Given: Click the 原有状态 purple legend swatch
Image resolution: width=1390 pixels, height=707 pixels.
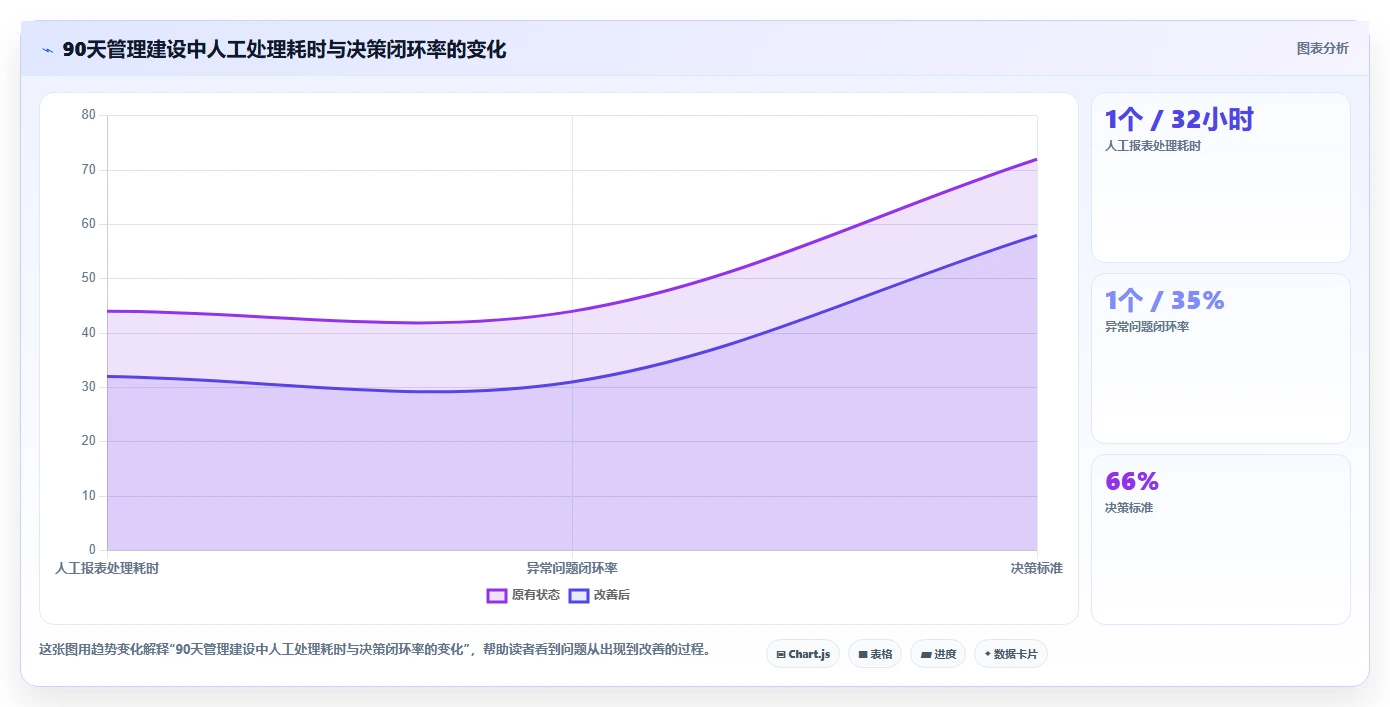Looking at the screenshot, I should point(497,595).
